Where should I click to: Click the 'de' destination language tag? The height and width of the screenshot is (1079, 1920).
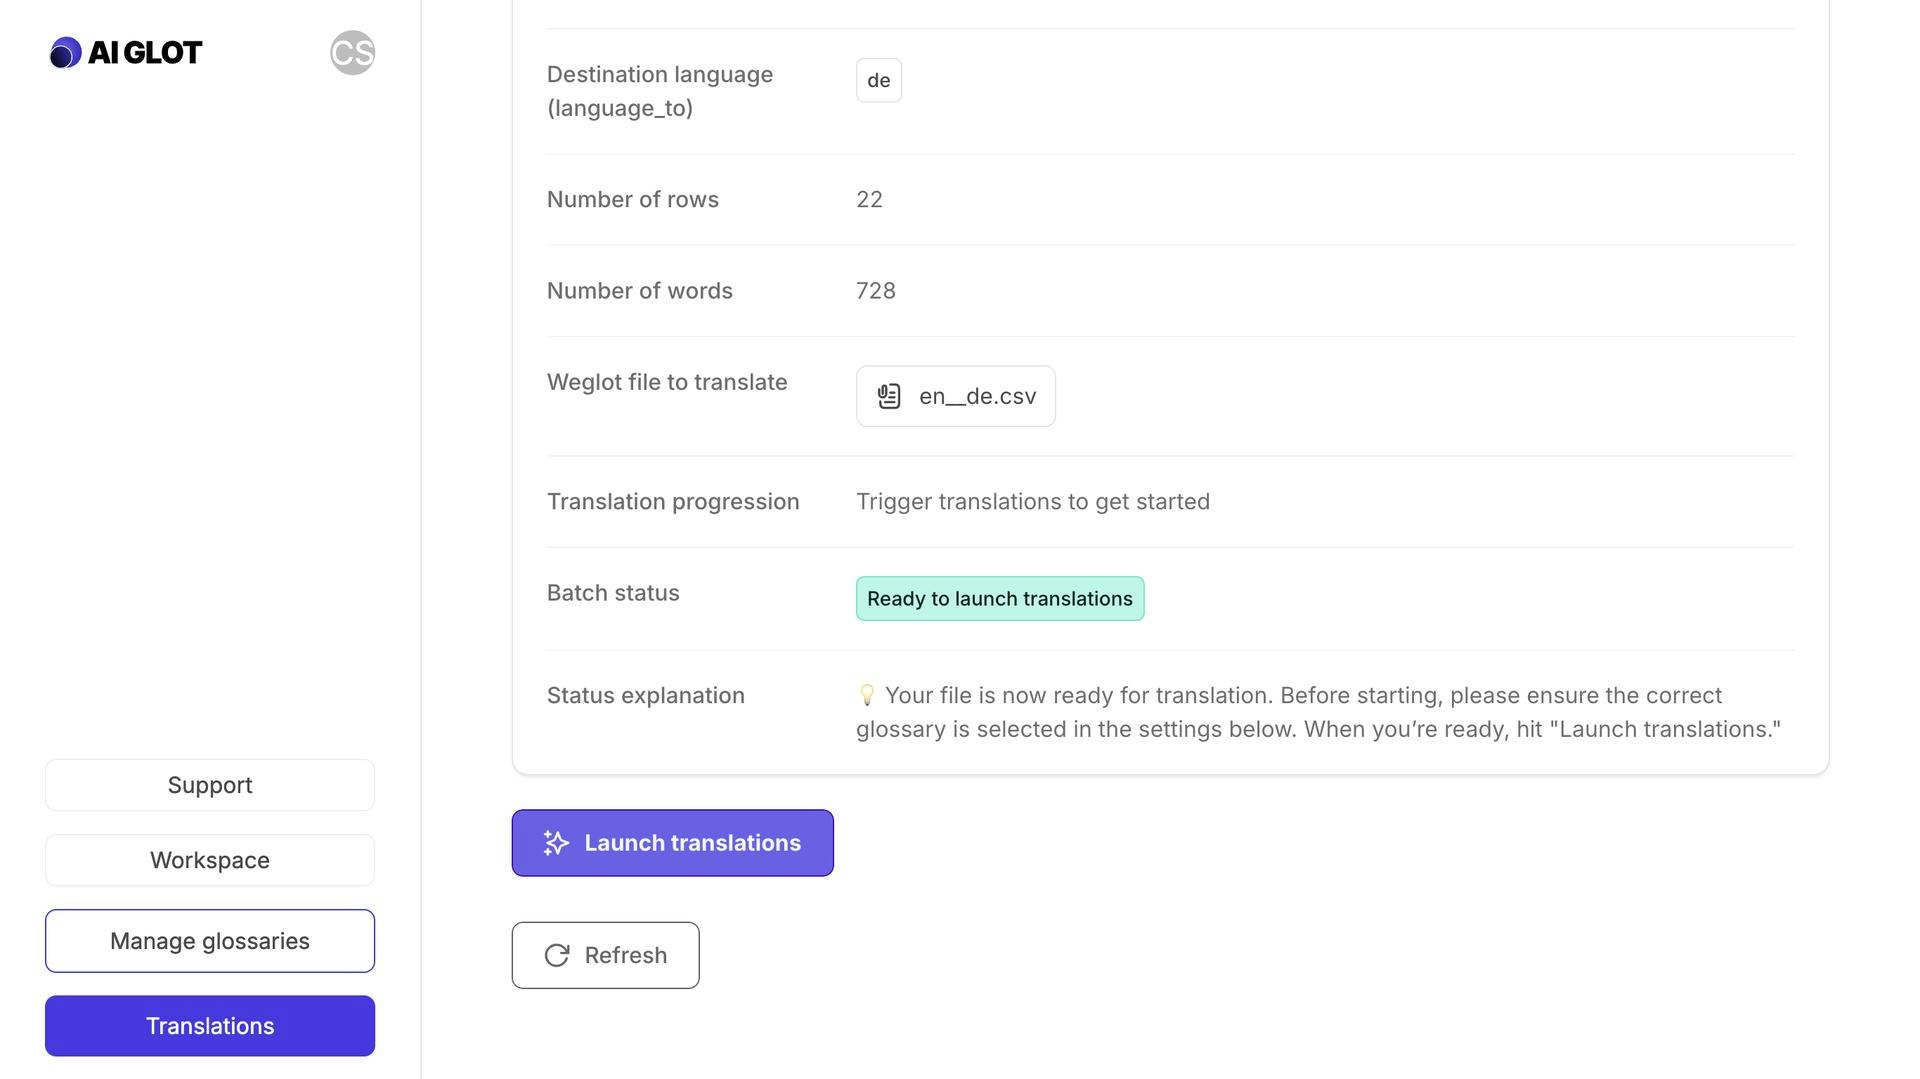(x=879, y=80)
